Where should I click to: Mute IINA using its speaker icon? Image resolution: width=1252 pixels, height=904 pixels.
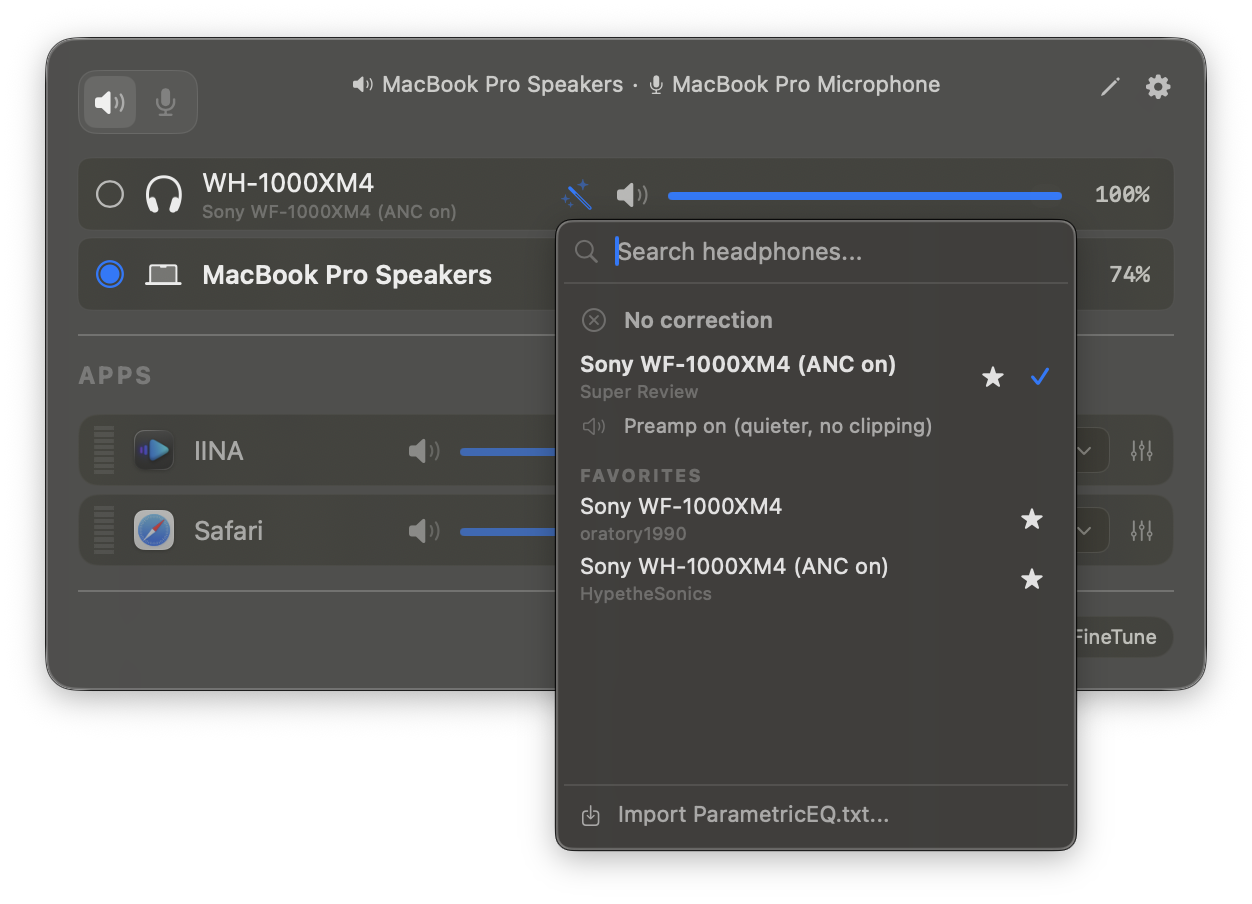click(424, 451)
